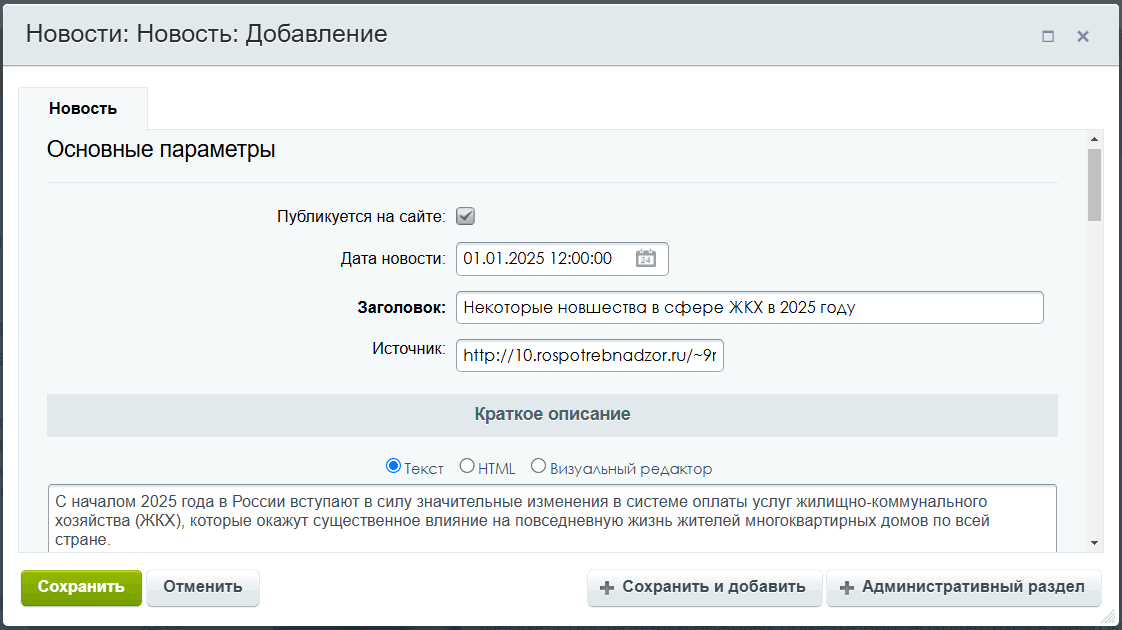Close the dialog with the X icon

[1082, 36]
